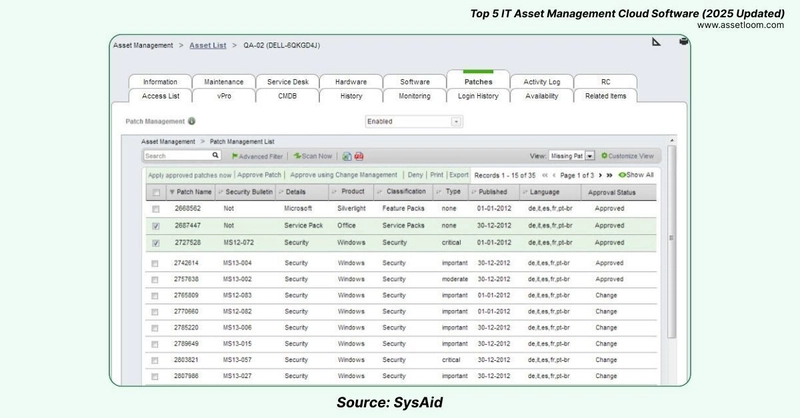
Task: Click Apply approved patches now
Action: [x=190, y=175]
